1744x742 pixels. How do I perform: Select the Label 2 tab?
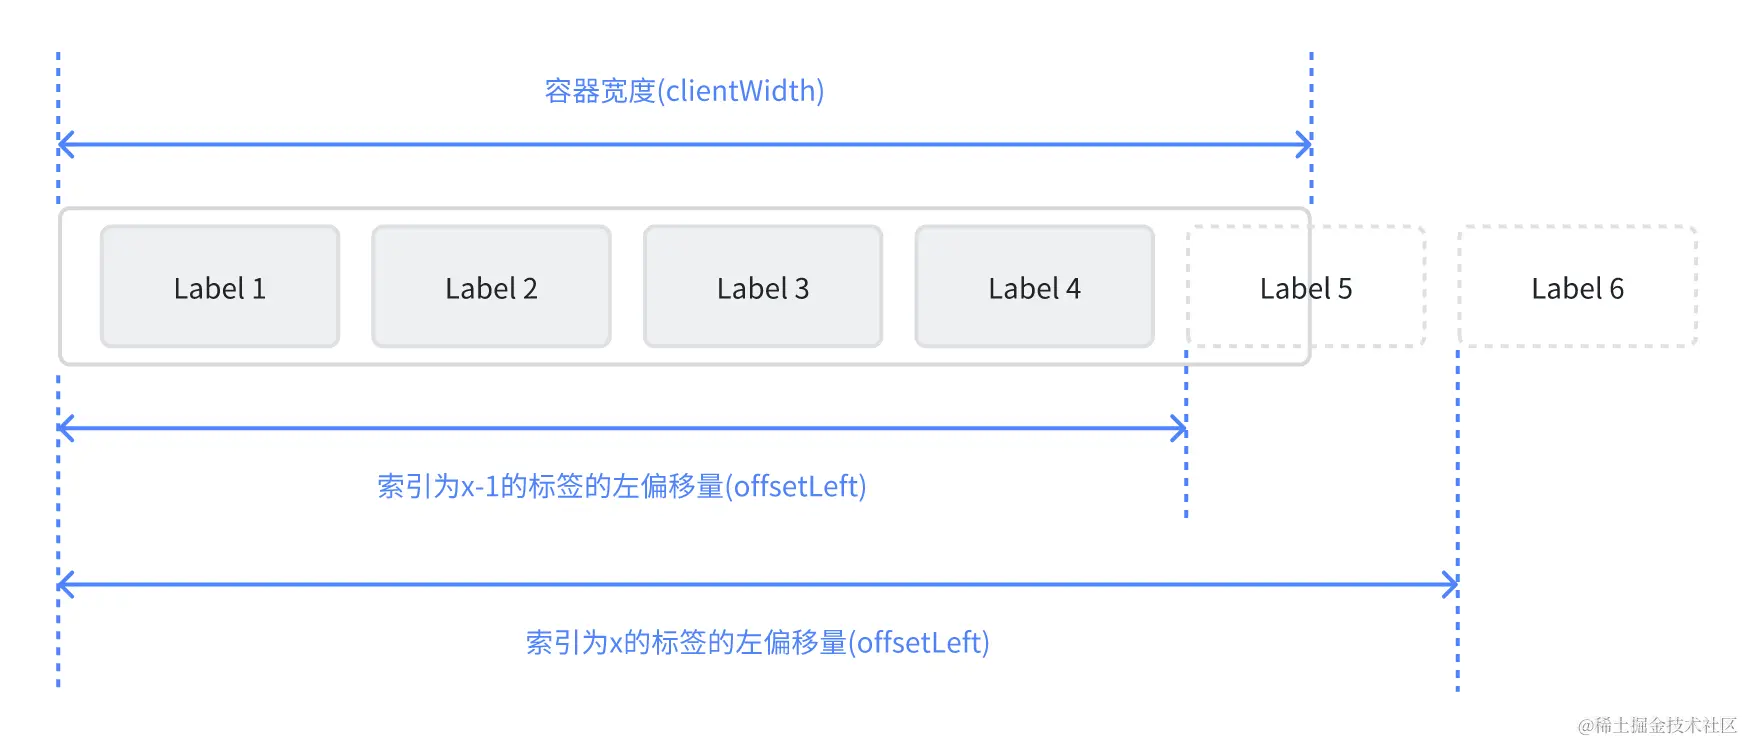pyautogui.click(x=491, y=287)
